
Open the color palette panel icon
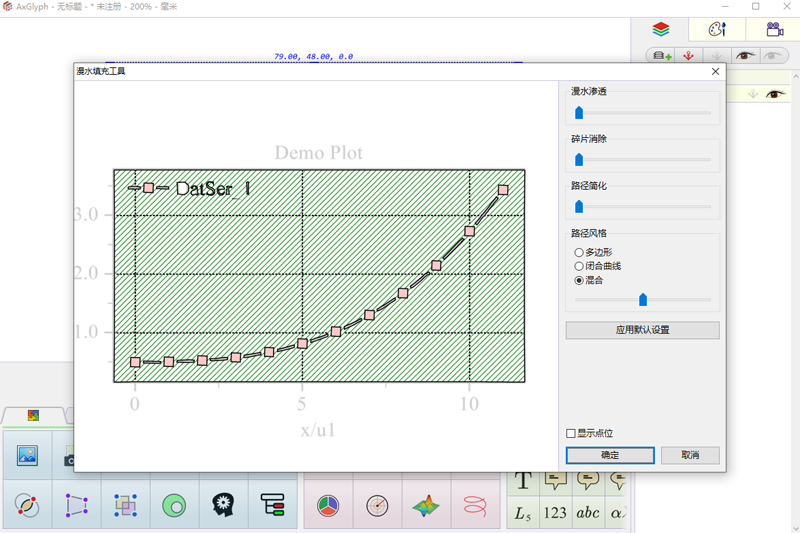[717, 30]
